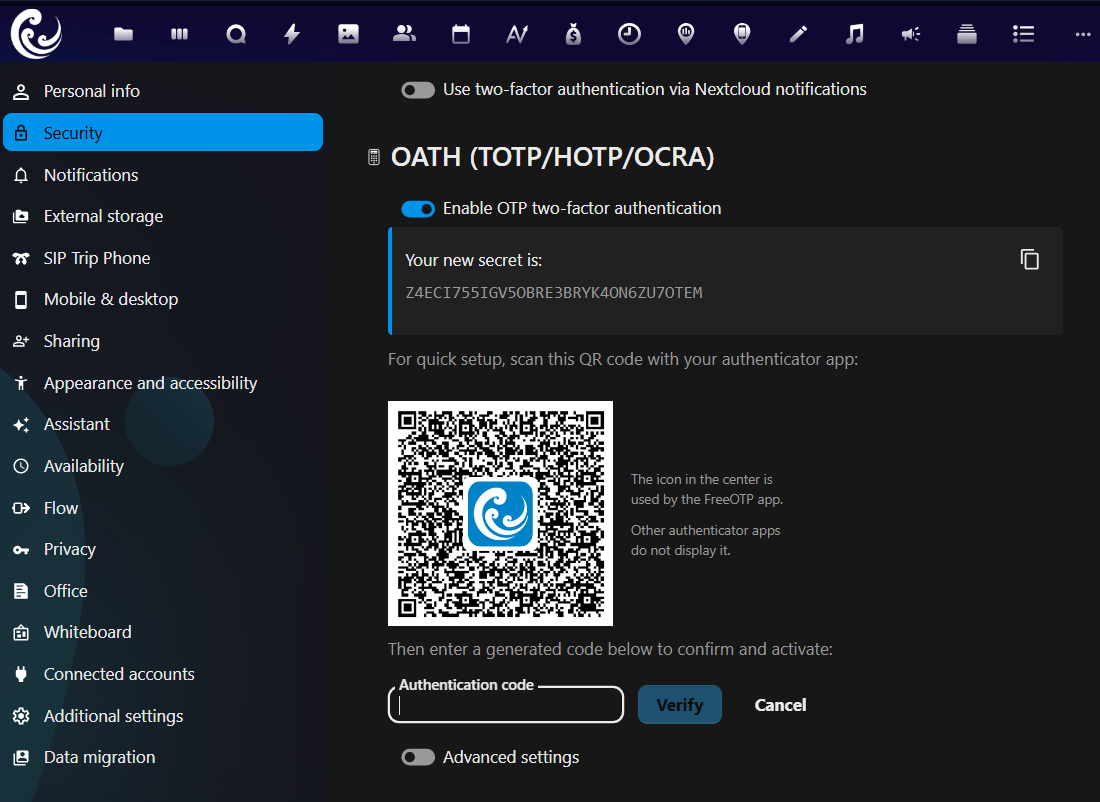The height and width of the screenshot is (802, 1100).
Task: Open Data migration settings
Action: (x=163, y=757)
